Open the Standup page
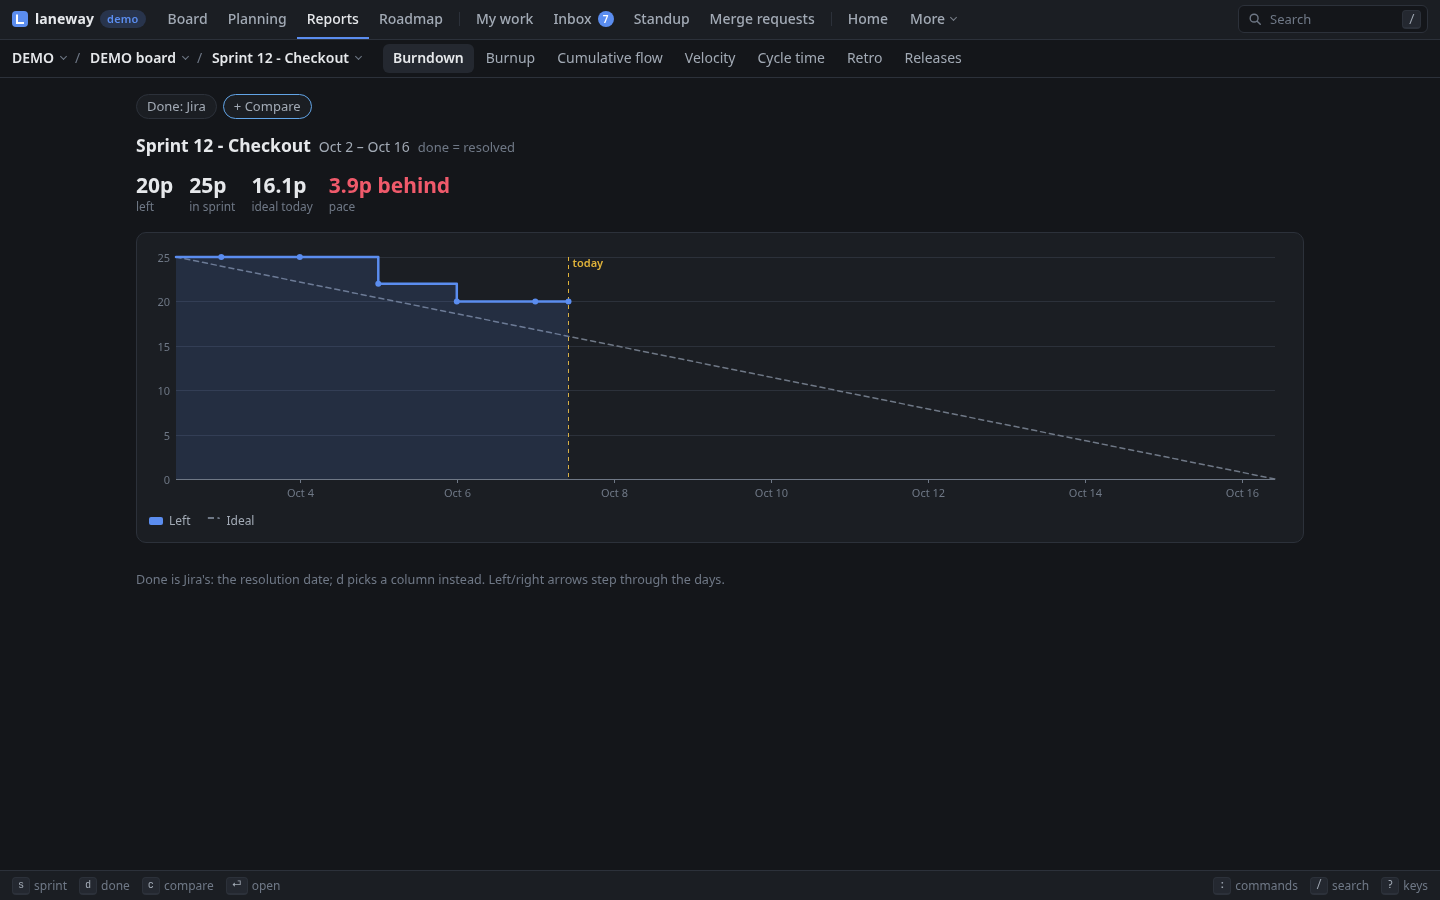 click(661, 19)
